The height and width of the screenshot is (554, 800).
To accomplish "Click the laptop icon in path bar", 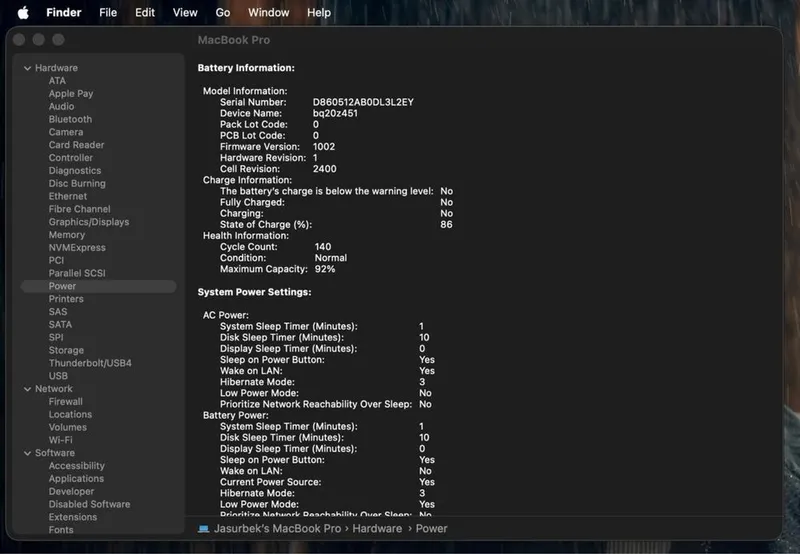I will click(x=204, y=529).
